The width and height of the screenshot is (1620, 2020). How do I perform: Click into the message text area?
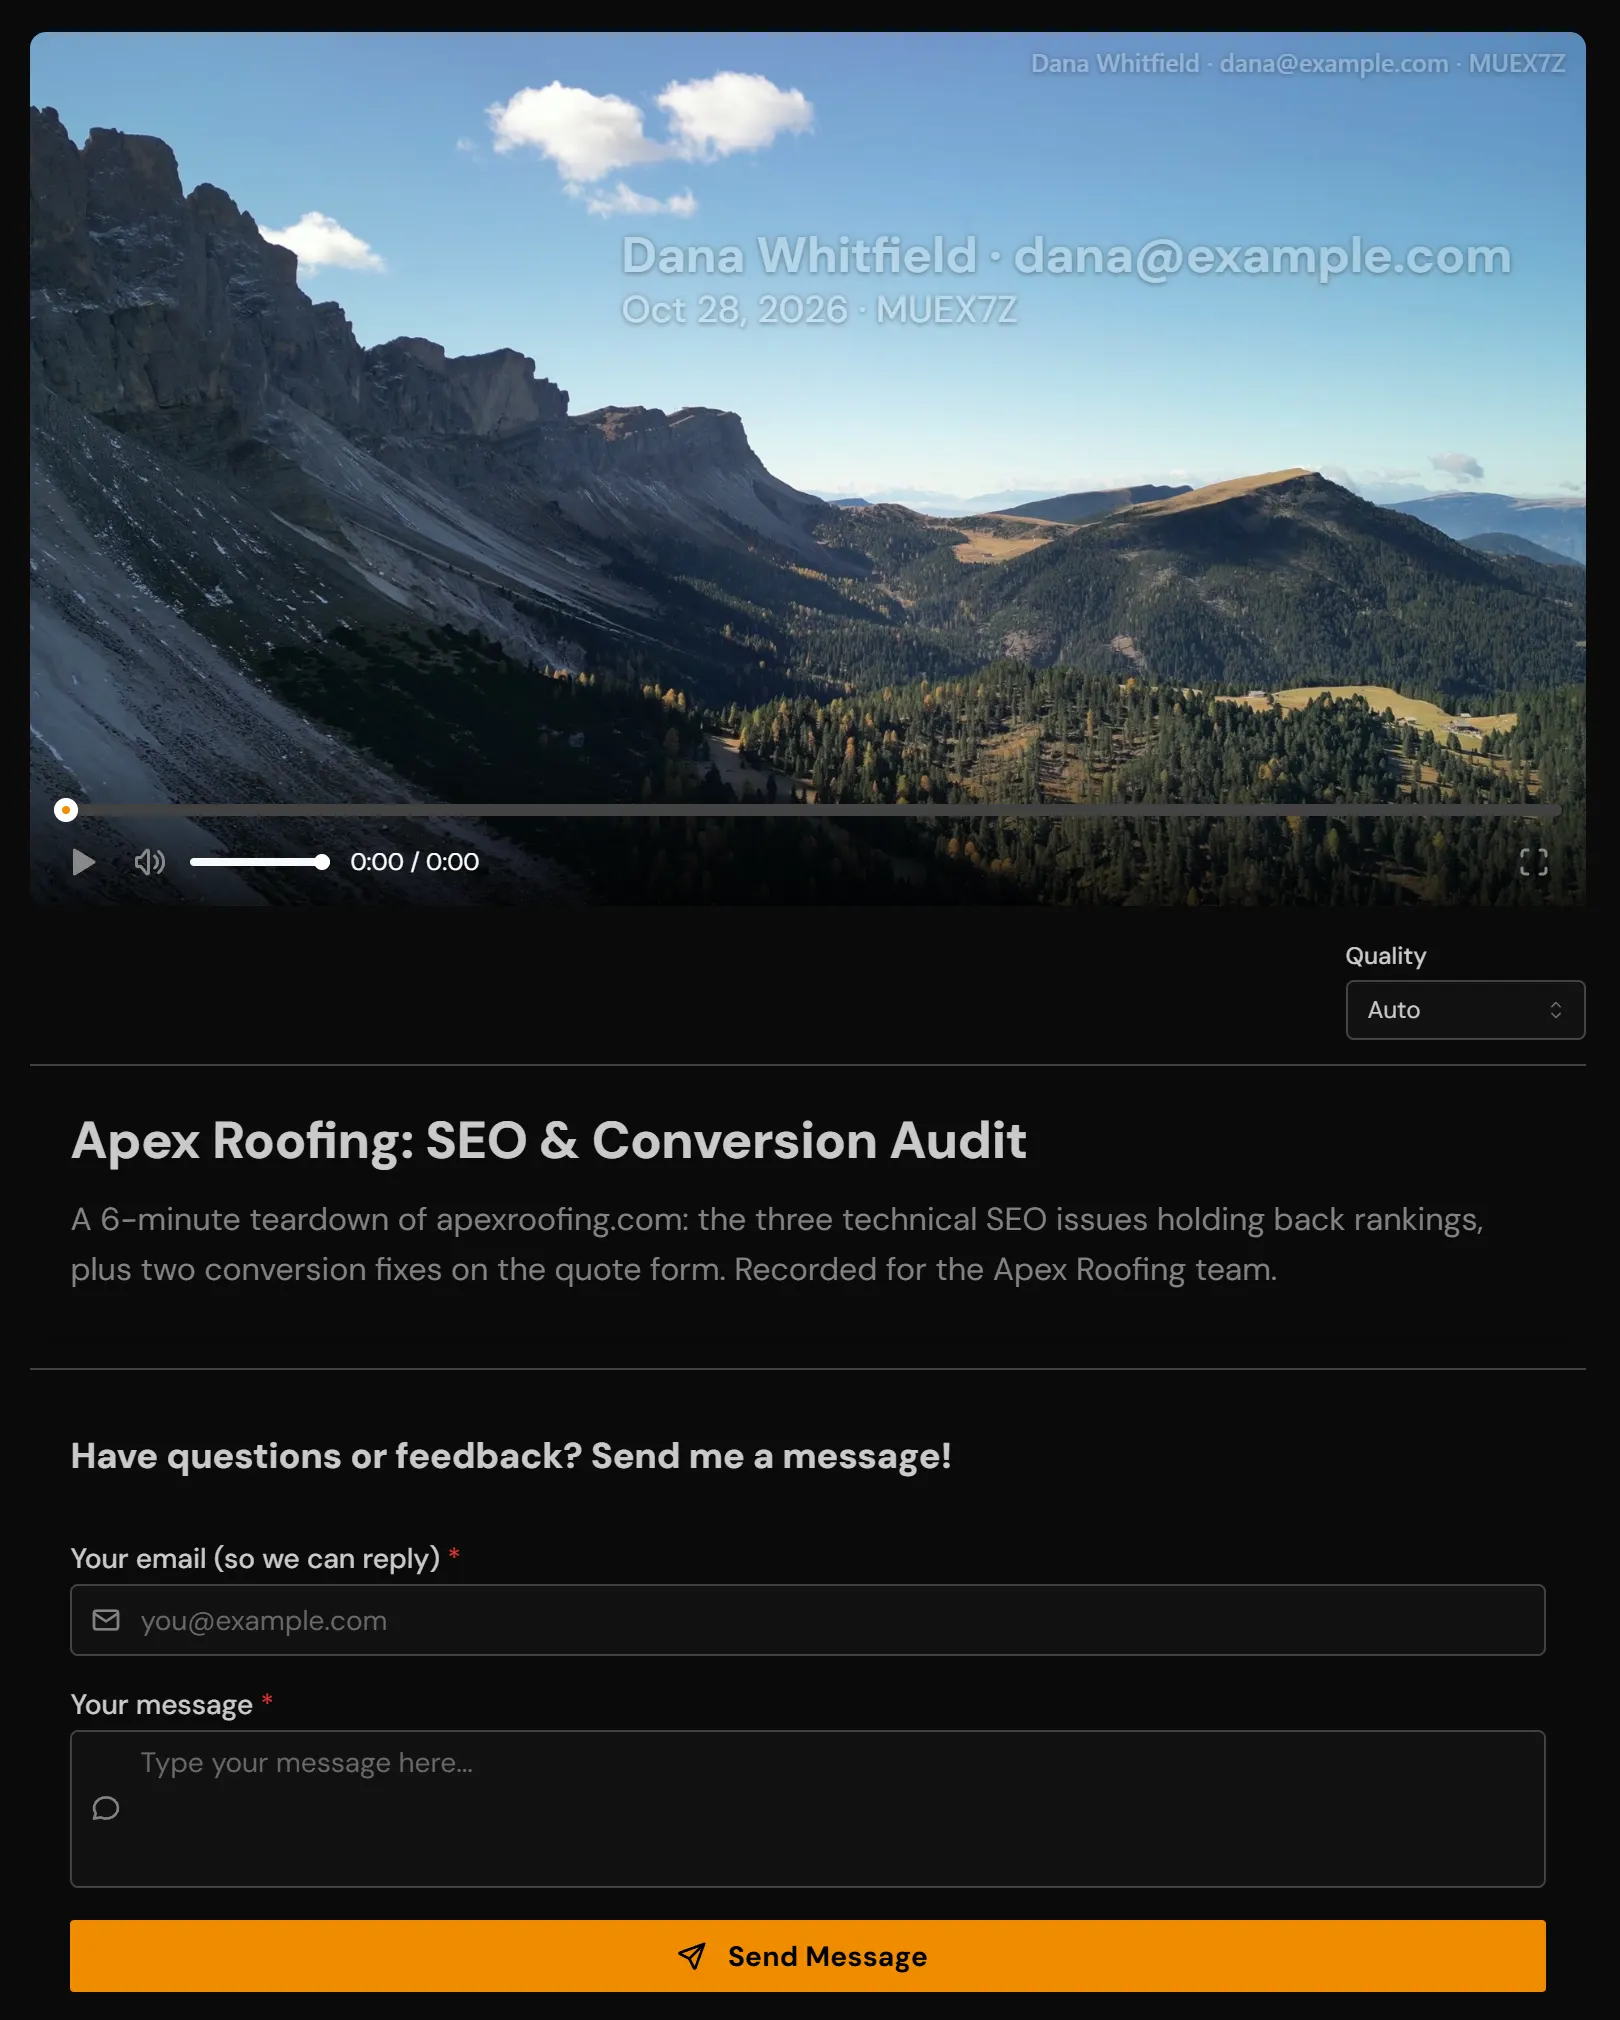[808, 1809]
